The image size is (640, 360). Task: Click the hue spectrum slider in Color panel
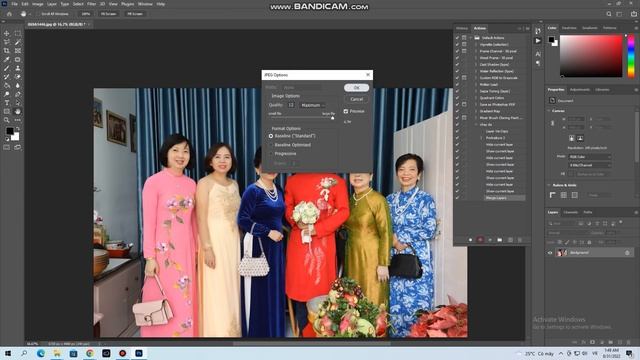pyautogui.click(x=631, y=56)
